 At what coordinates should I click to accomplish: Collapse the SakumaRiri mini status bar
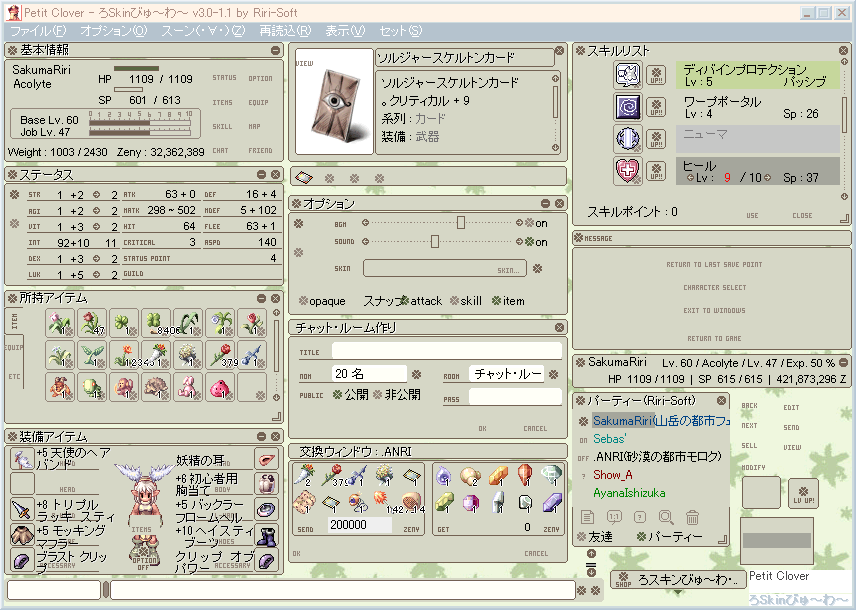(x=843, y=362)
